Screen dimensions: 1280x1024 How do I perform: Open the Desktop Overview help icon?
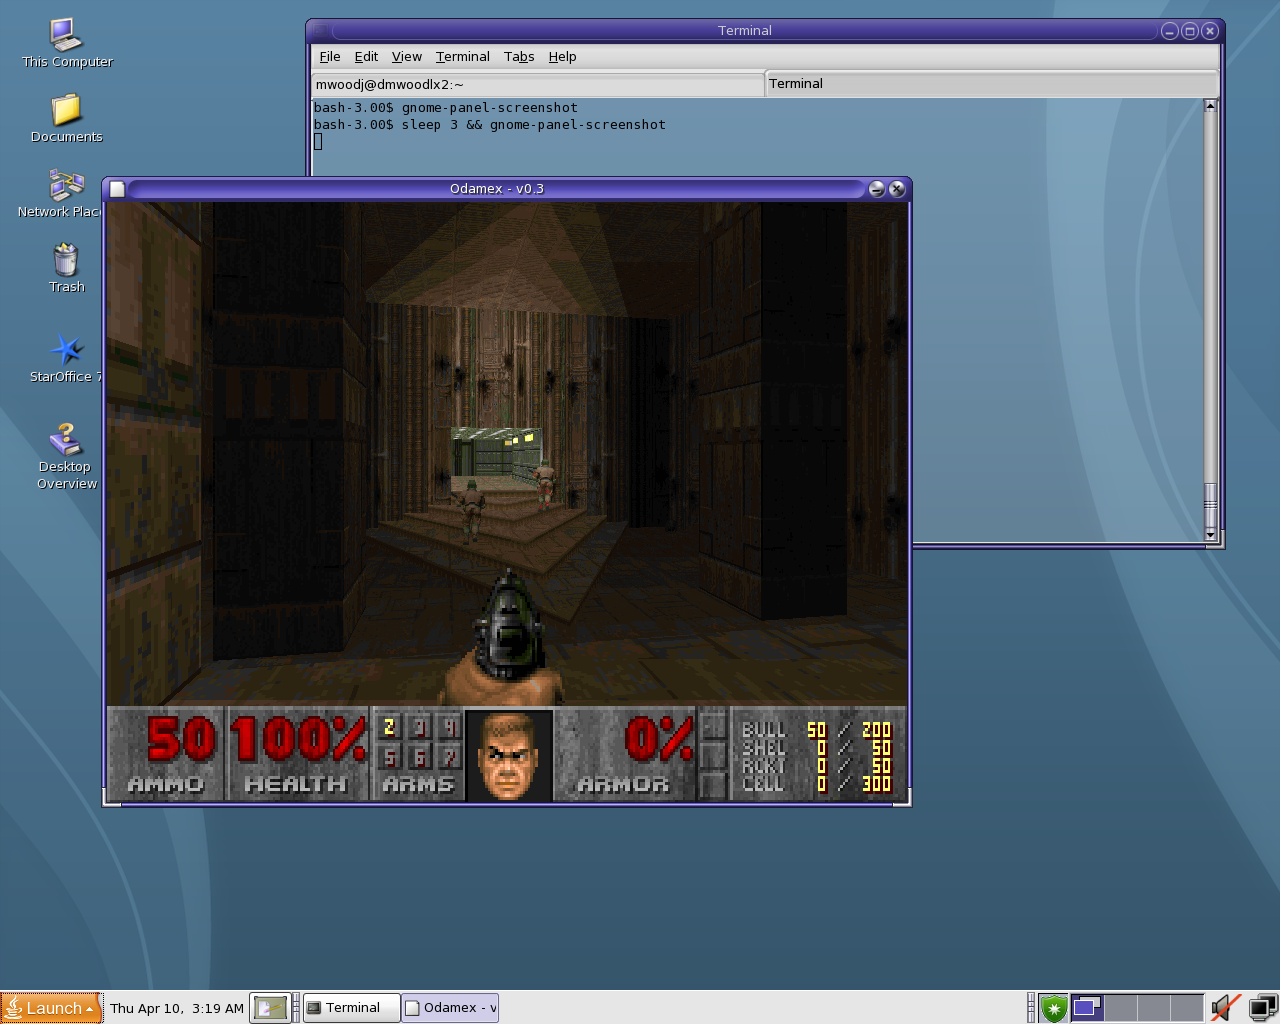pos(66,440)
